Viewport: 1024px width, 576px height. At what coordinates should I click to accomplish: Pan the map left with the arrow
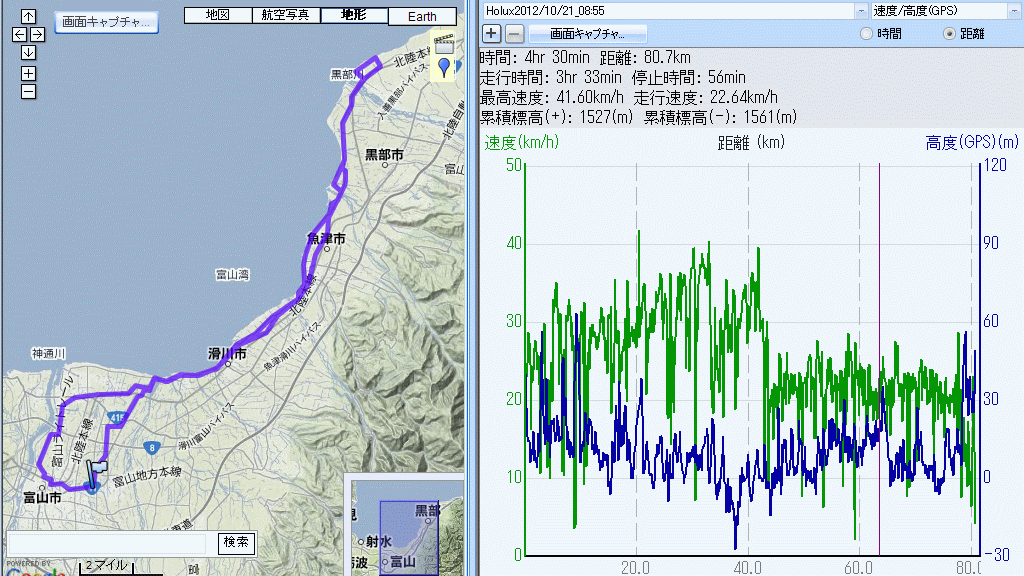click(19, 35)
